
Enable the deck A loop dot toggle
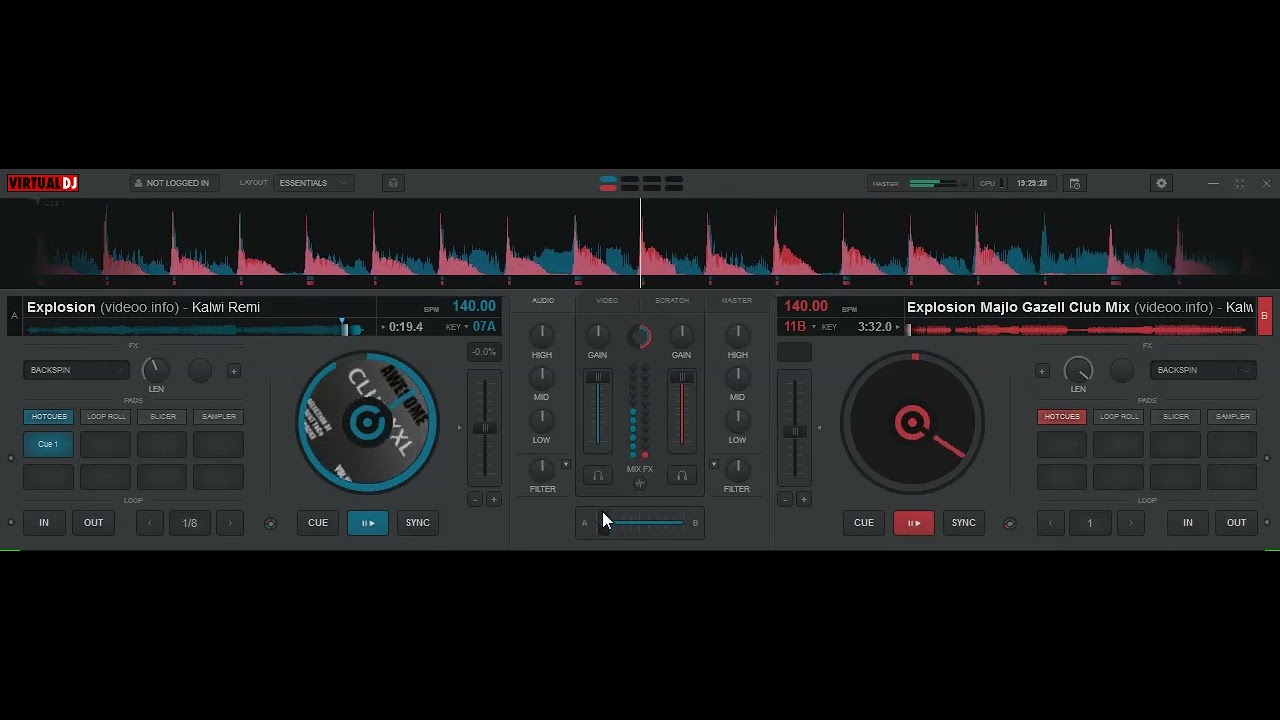[x=11, y=522]
